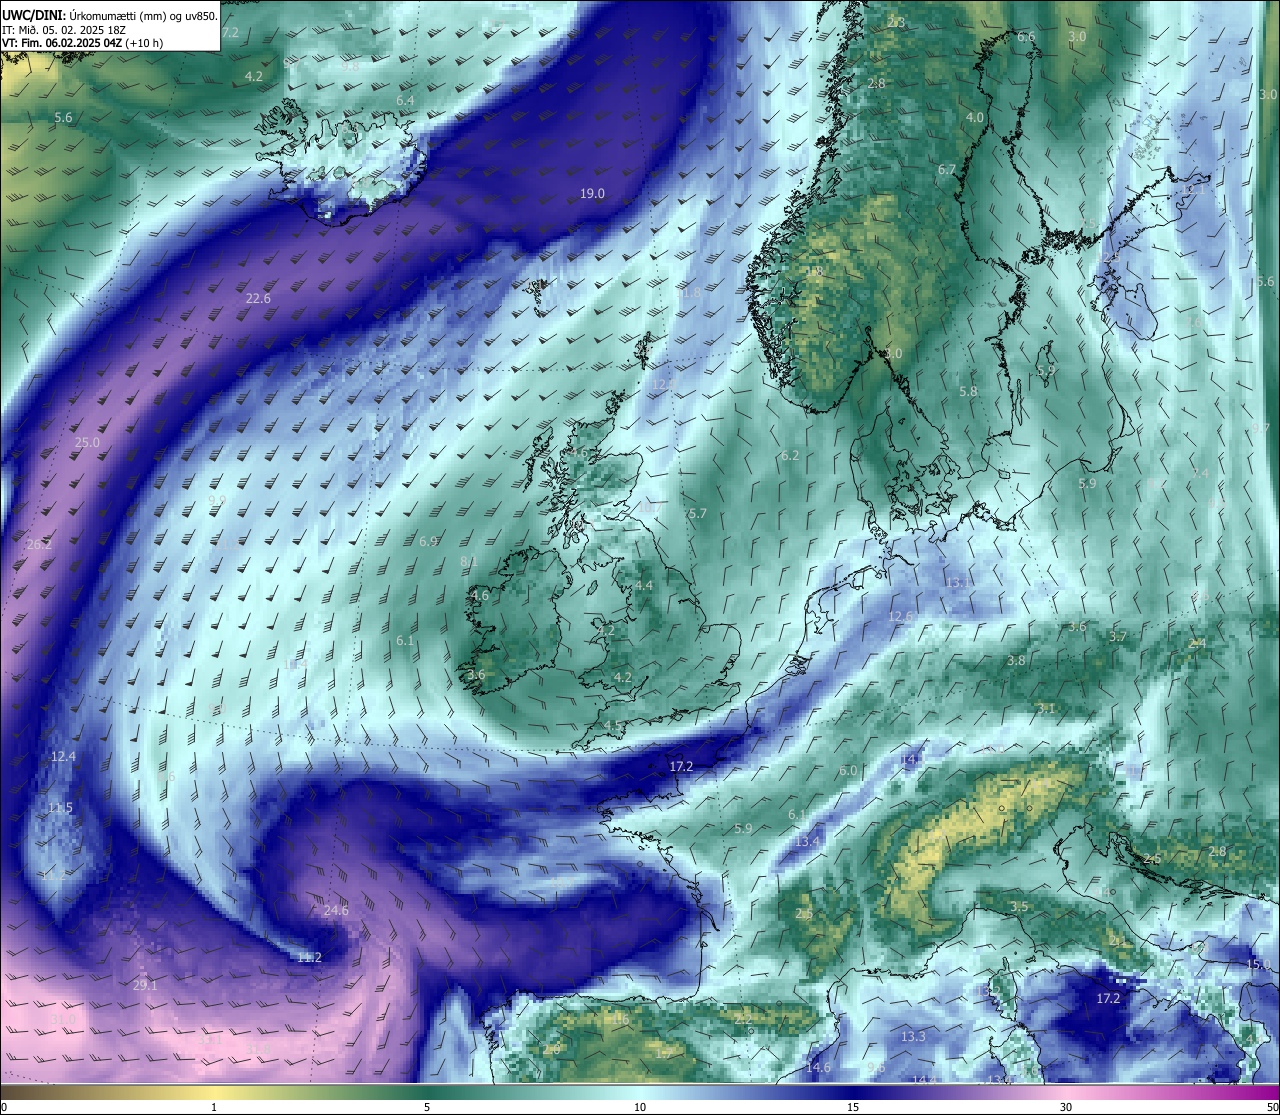Click the 17.2 value in the Mediterranean
The image size is (1280, 1115).
point(1108,998)
